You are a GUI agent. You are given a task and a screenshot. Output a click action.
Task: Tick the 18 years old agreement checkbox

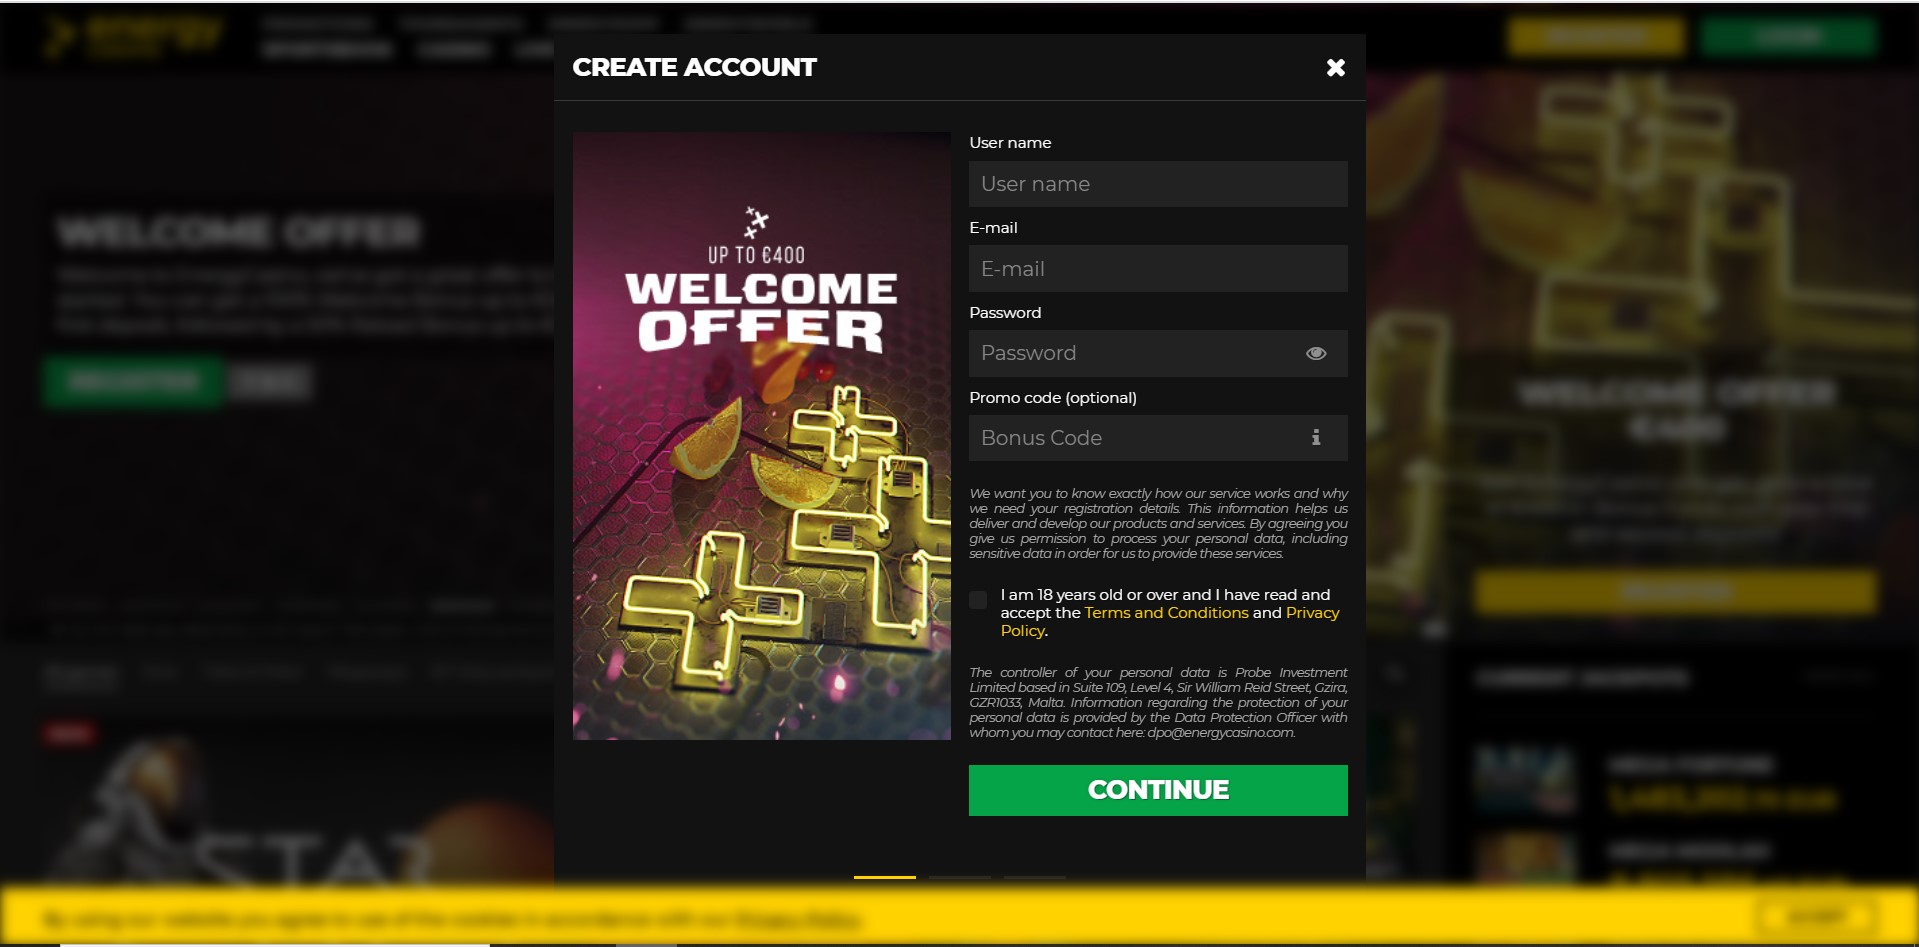coord(978,600)
